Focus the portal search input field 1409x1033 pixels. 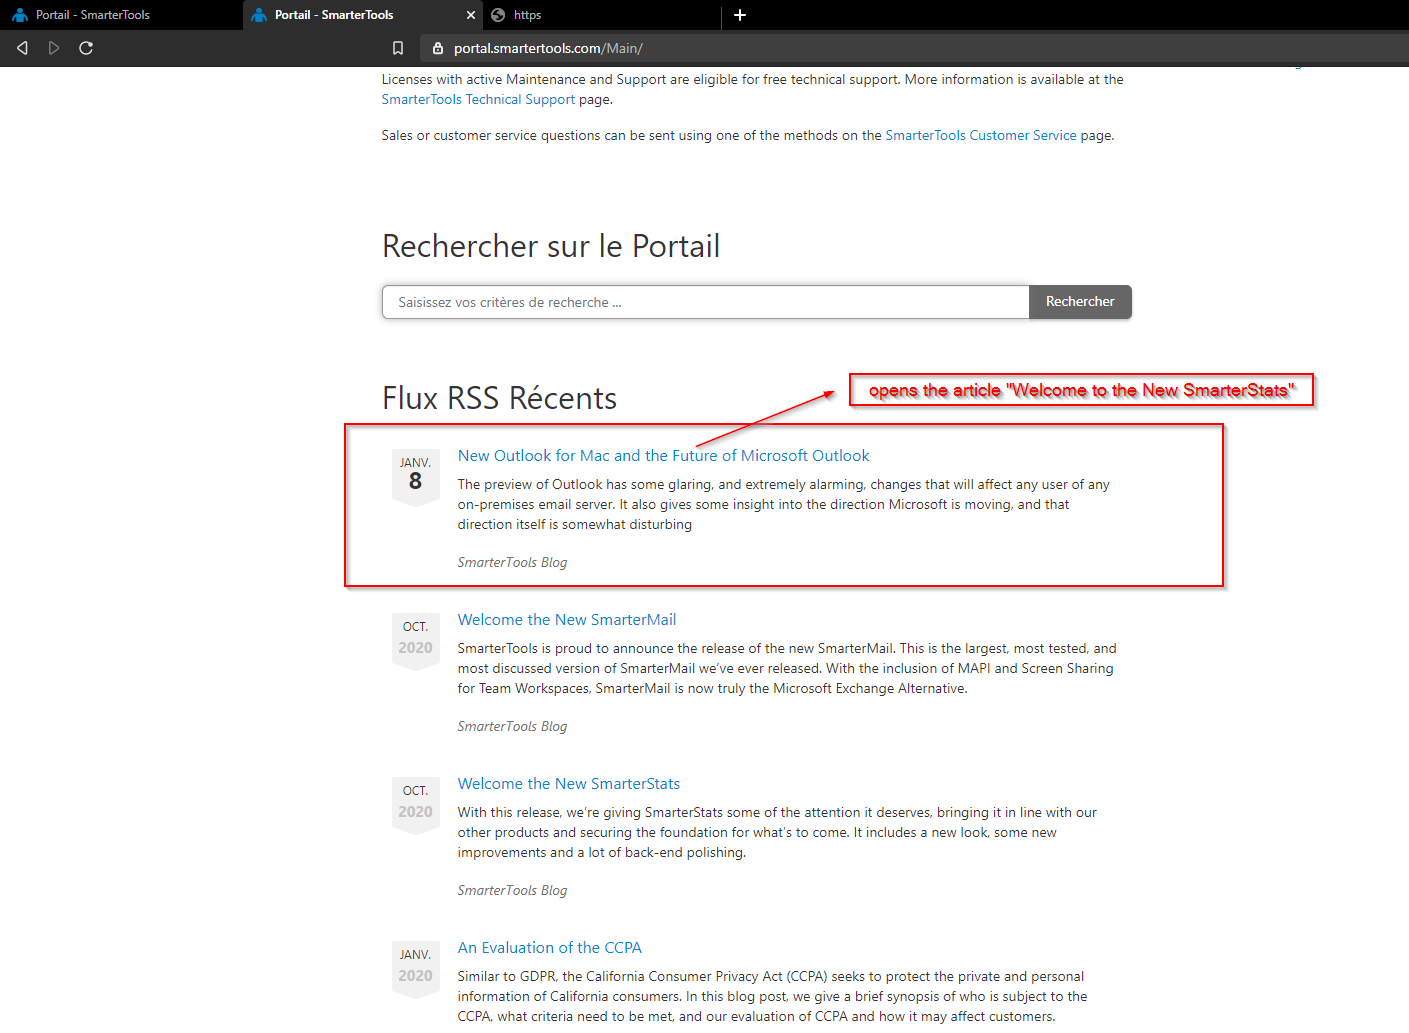705,302
